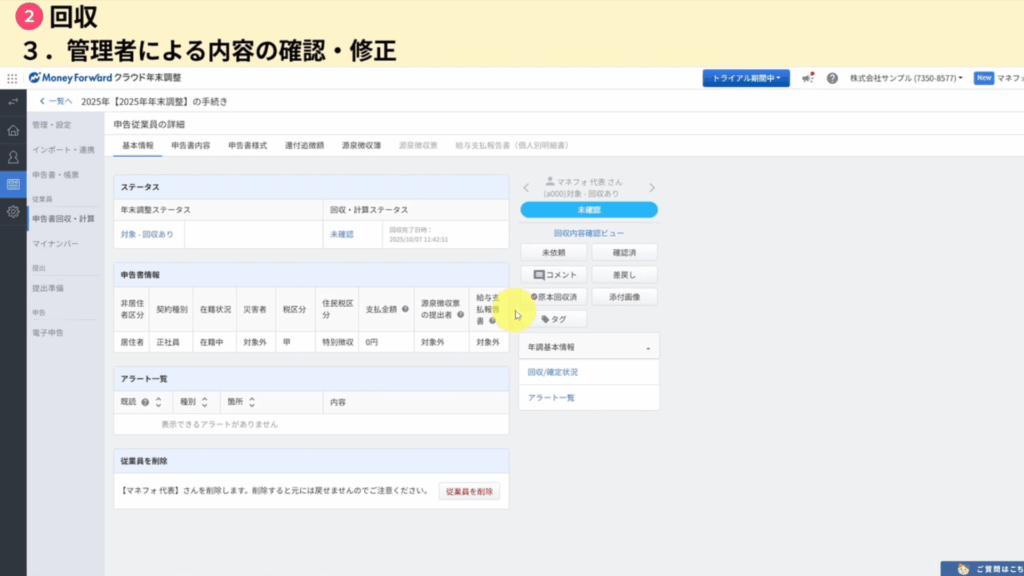The width and height of the screenshot is (1024, 576).
Task: Switch to the 申告書内容 tab
Action: click(x=190, y=145)
